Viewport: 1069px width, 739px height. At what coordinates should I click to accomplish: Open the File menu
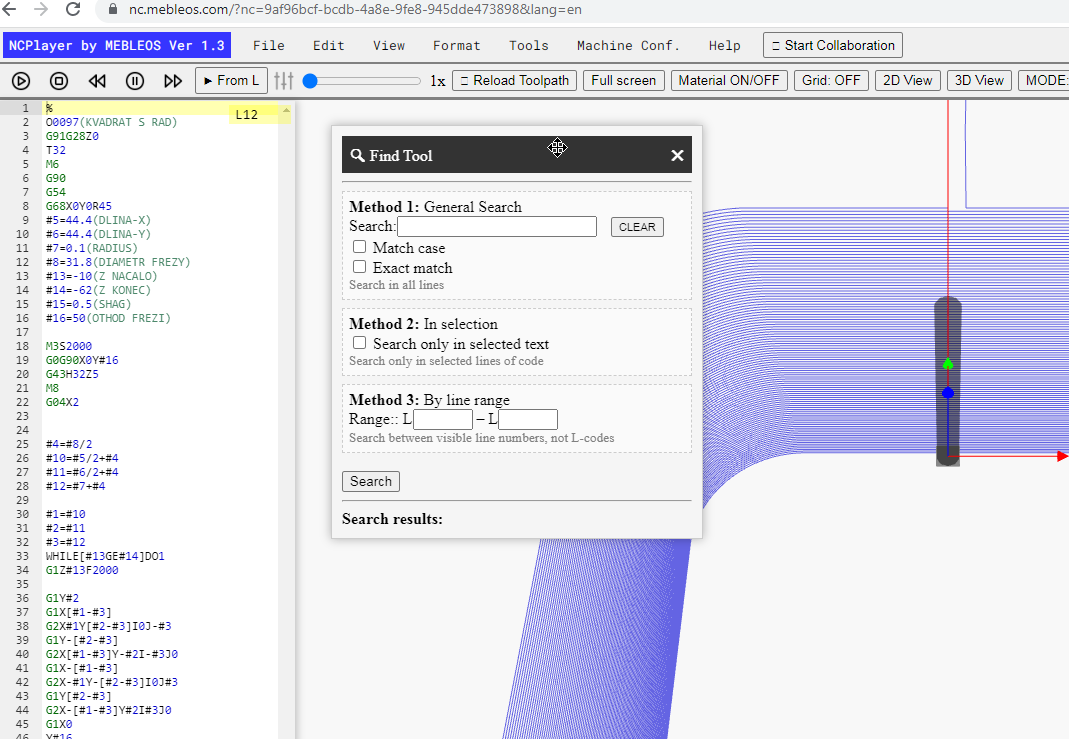[x=269, y=46]
